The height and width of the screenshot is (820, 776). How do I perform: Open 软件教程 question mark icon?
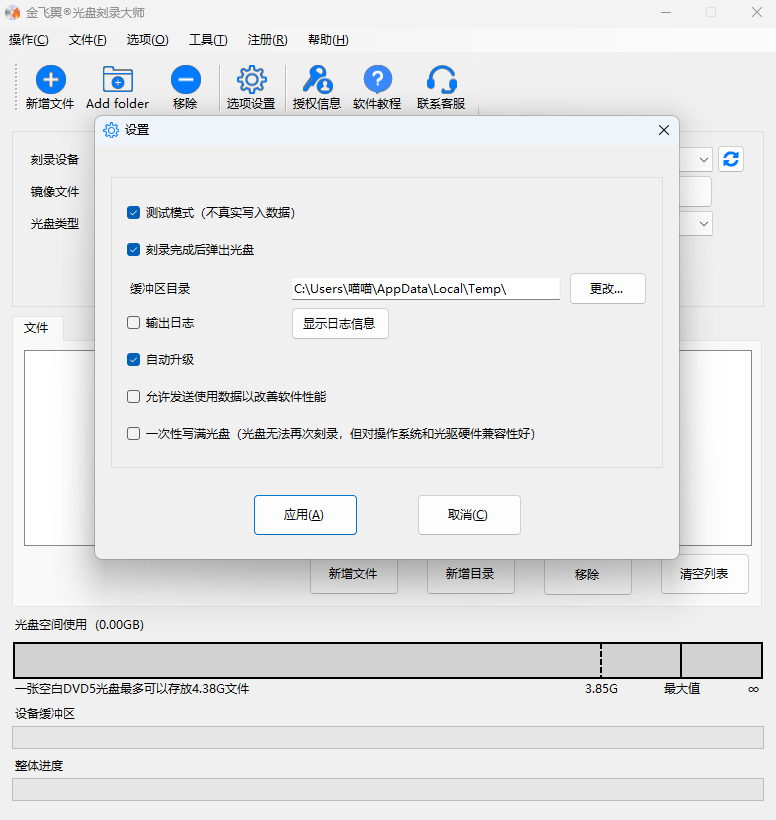pyautogui.click(x=377, y=80)
